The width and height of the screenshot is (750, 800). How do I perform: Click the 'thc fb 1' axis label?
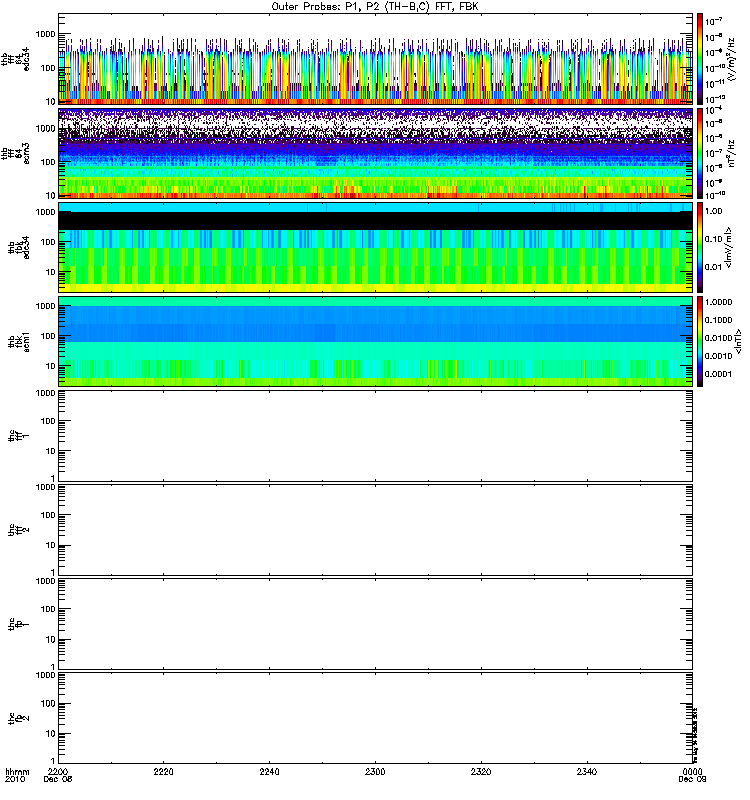pyautogui.click(x=19, y=623)
